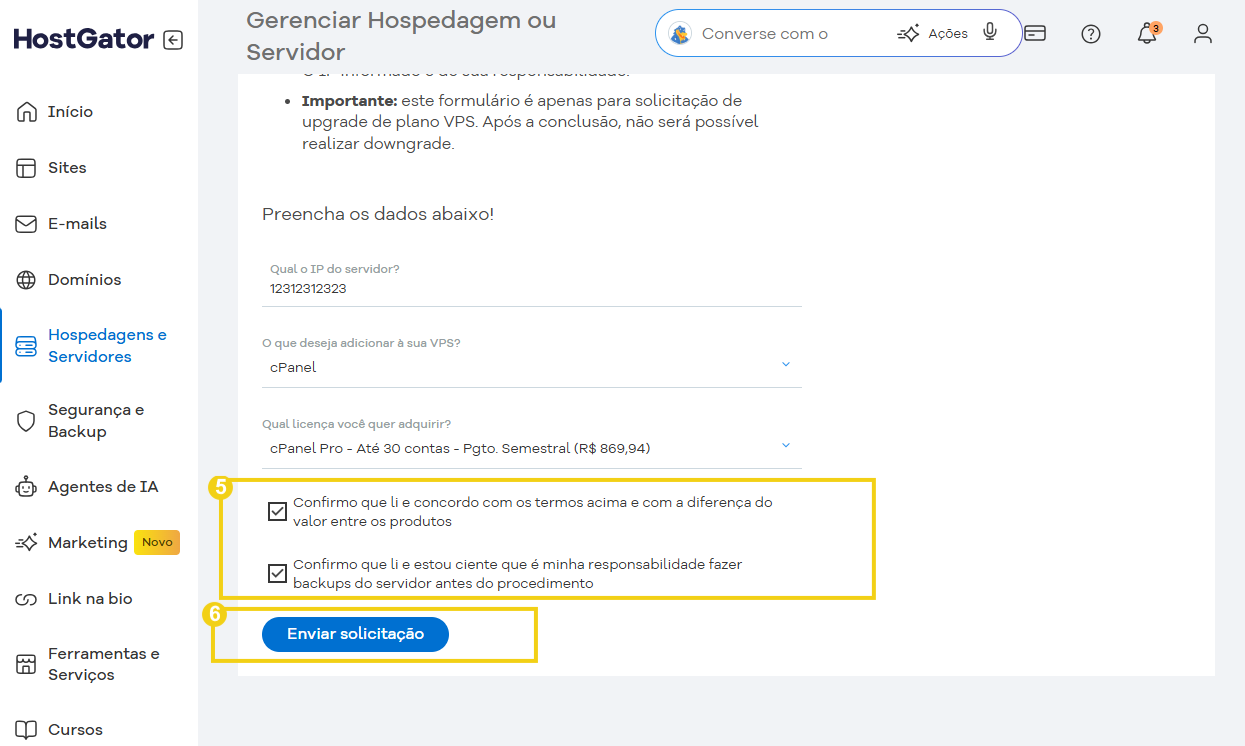This screenshot has height=746, width=1245.
Task: Go to Início in the sidebar
Action: pyautogui.click(x=70, y=112)
